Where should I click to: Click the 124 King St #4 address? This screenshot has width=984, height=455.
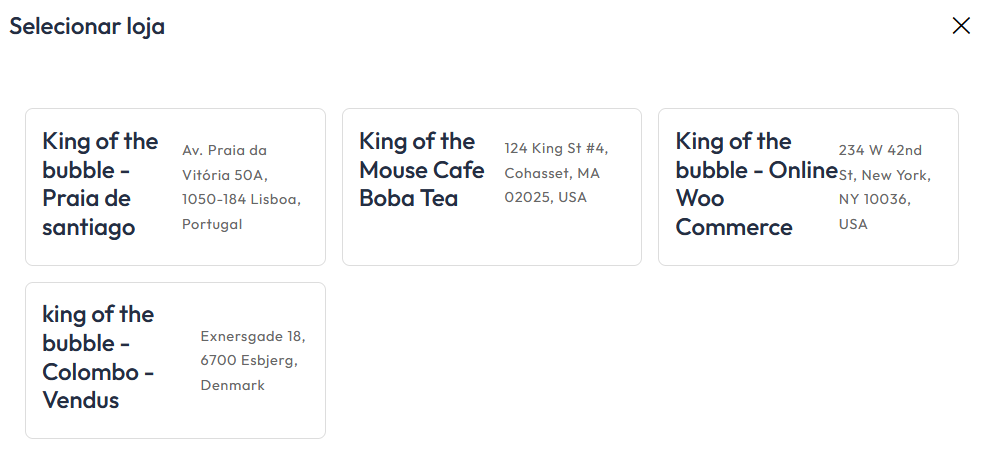(555, 148)
